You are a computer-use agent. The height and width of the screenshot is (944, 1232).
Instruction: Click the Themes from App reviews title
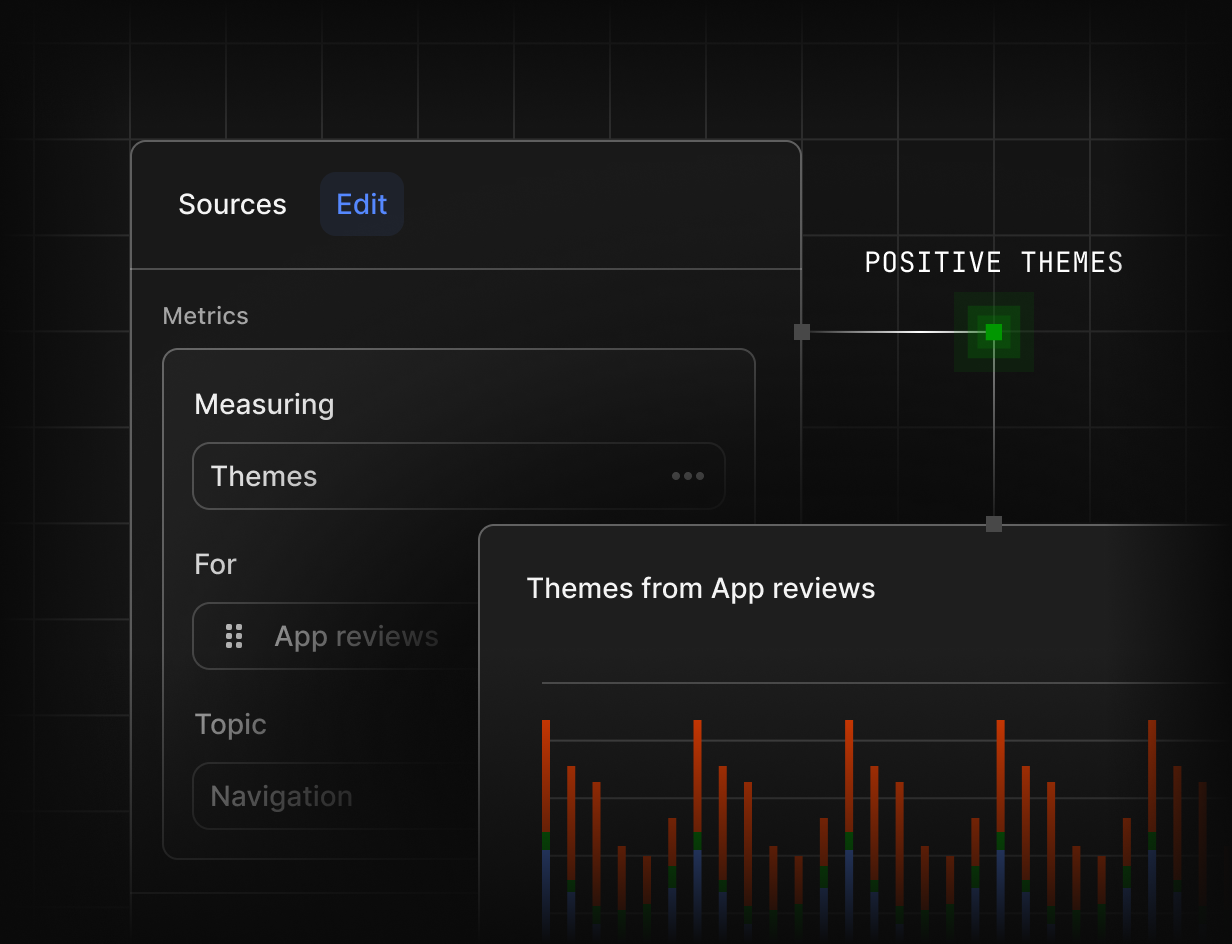[700, 588]
